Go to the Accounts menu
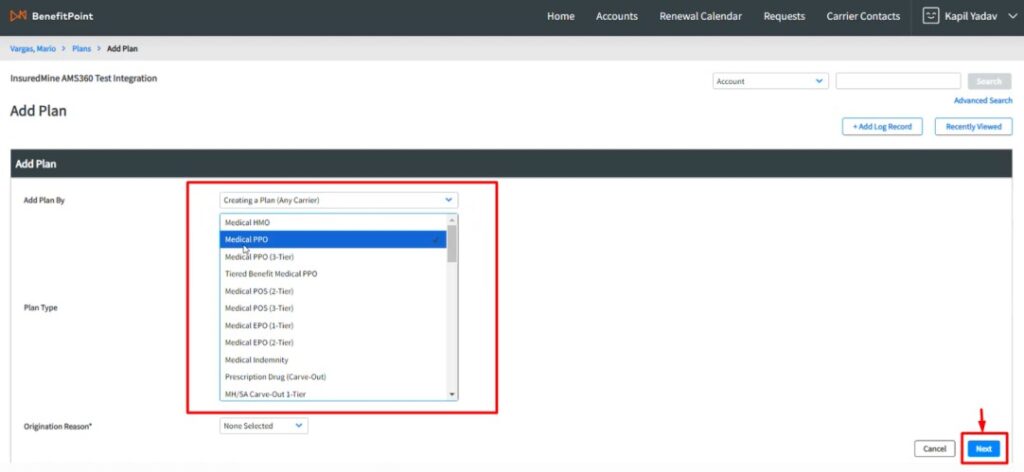 [617, 16]
